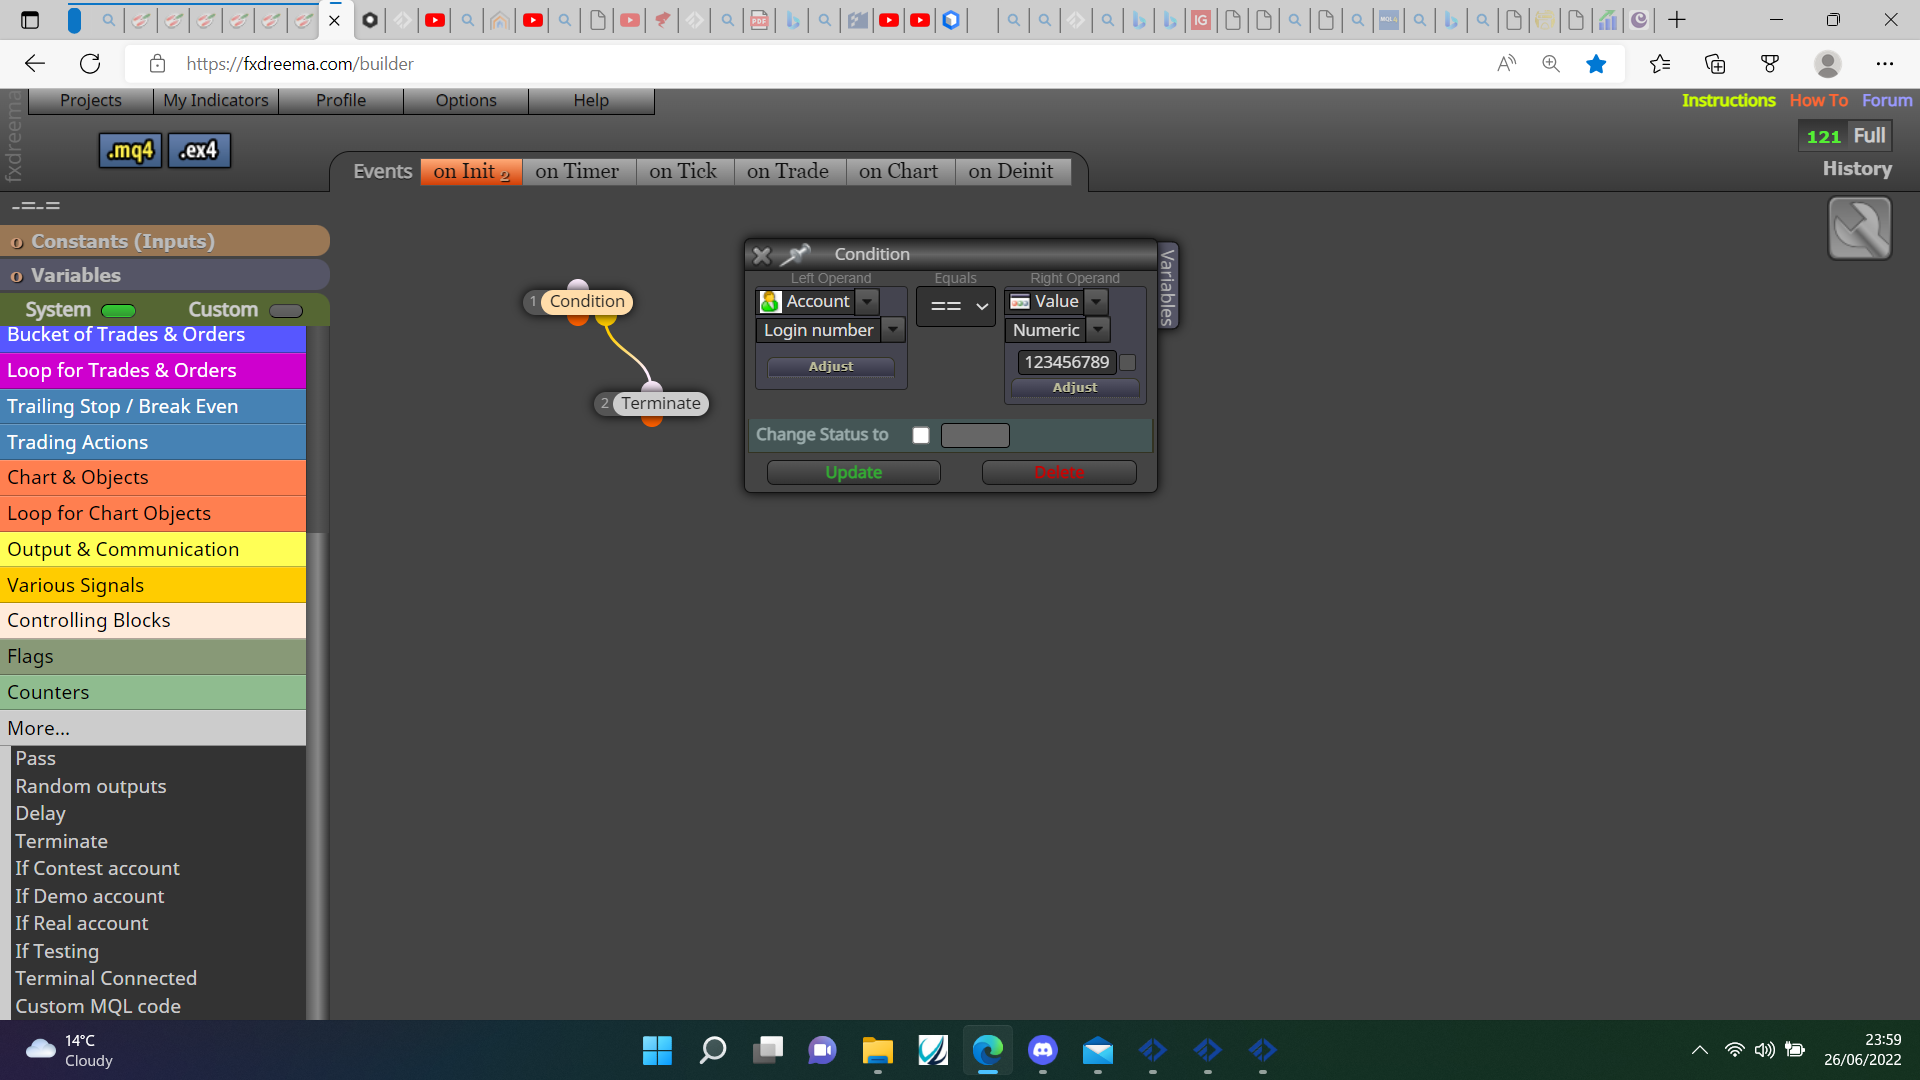Click the green Update button
The image size is (1920, 1080).
click(854, 472)
